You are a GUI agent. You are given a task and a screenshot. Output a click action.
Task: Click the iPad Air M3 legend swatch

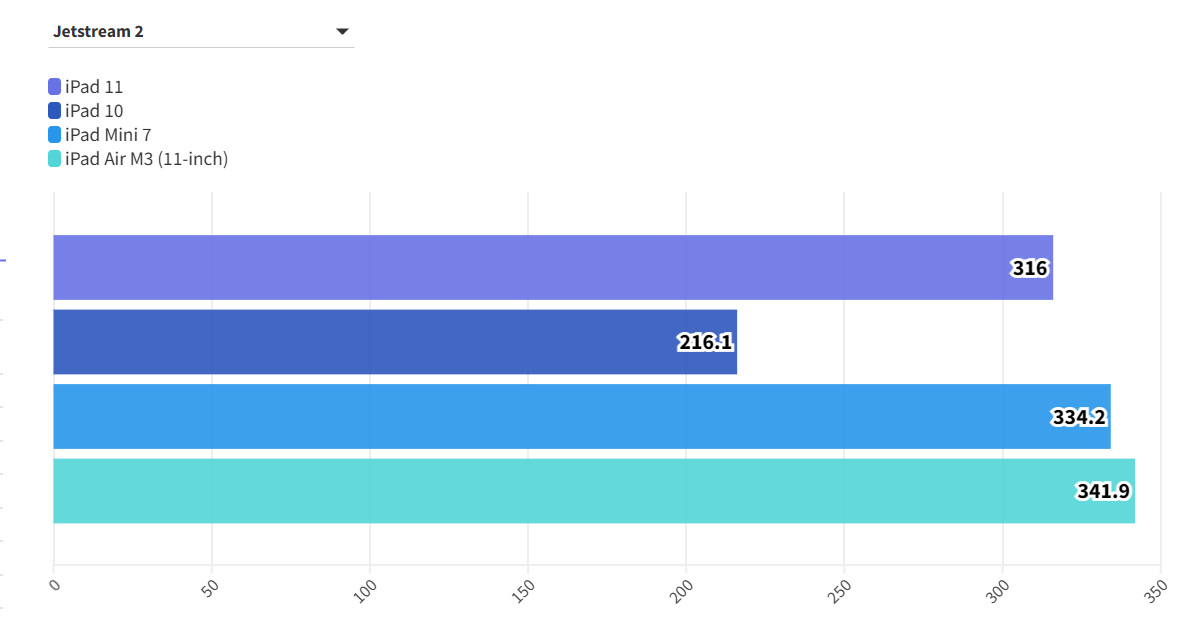(x=55, y=159)
